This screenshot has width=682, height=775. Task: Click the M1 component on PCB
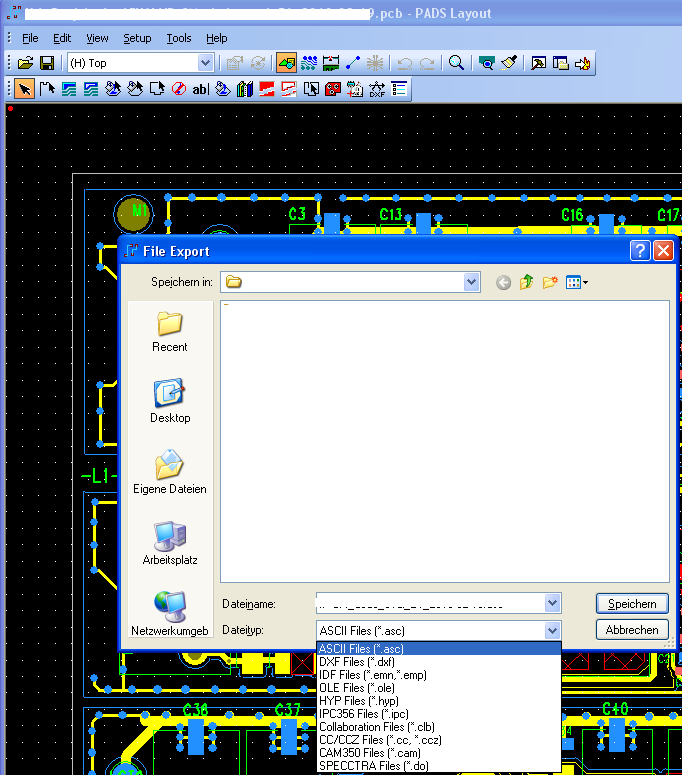click(133, 214)
